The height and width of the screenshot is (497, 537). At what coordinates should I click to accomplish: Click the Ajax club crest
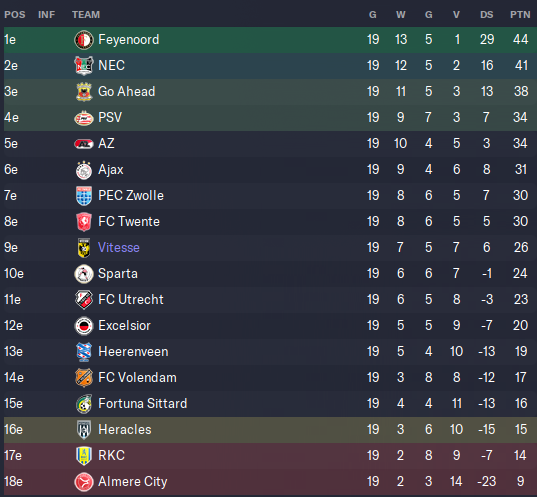pos(84,170)
